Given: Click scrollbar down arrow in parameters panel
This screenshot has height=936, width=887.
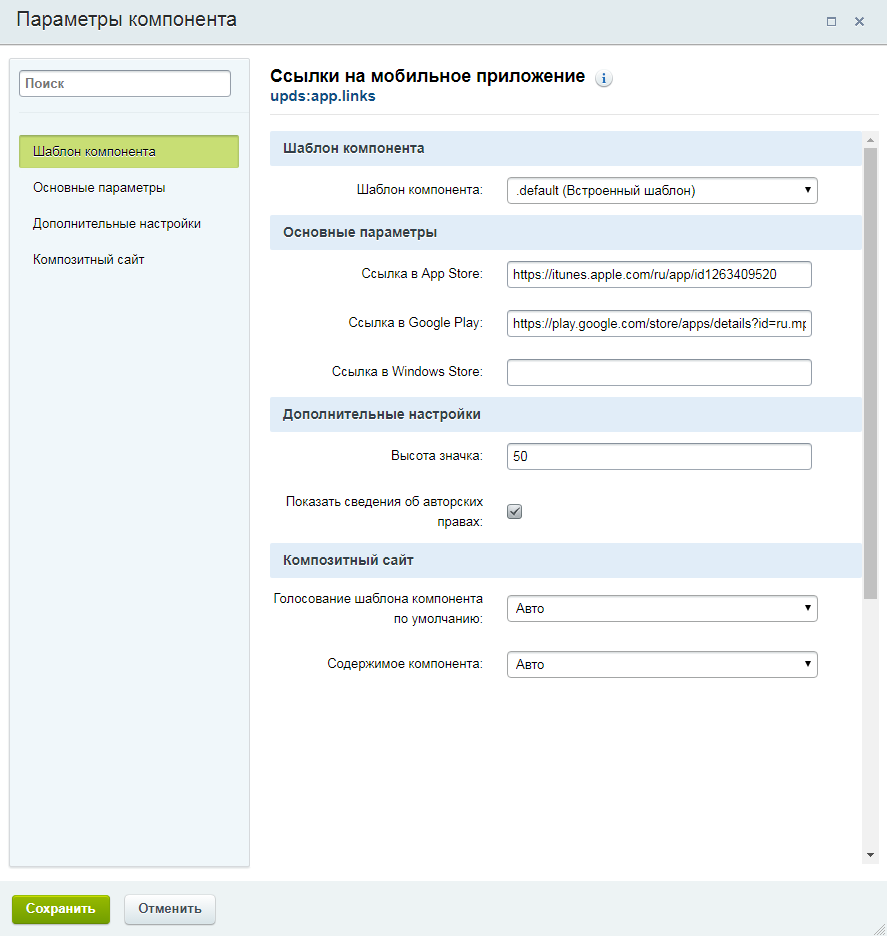Looking at the screenshot, I should tap(870, 855).
